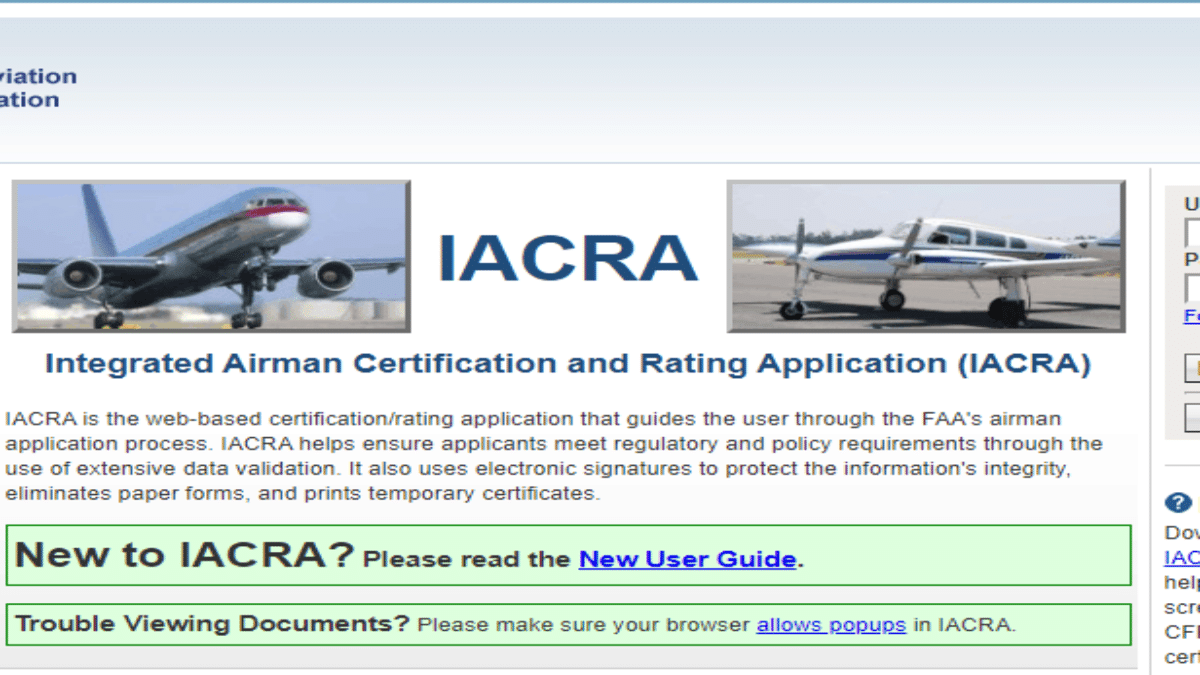
Task: Select the Integrated Airman Certification heading
Action: (570, 363)
